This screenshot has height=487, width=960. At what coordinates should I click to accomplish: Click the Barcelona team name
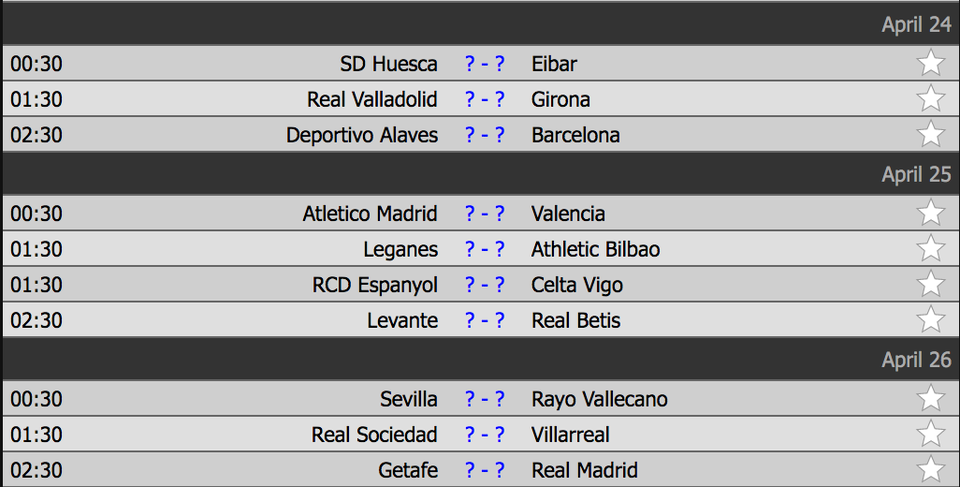coord(575,135)
